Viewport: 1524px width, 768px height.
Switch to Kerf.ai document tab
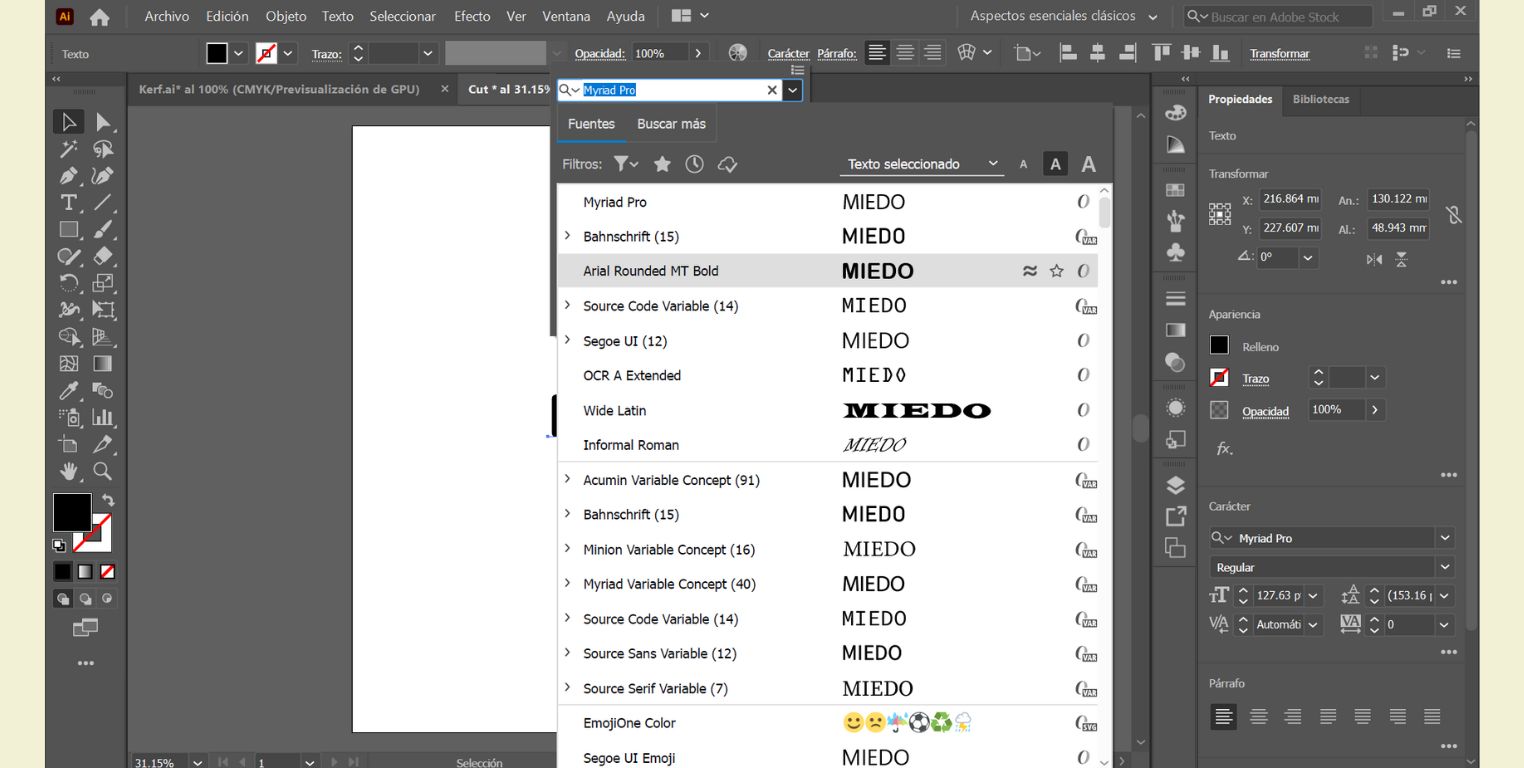[279, 89]
